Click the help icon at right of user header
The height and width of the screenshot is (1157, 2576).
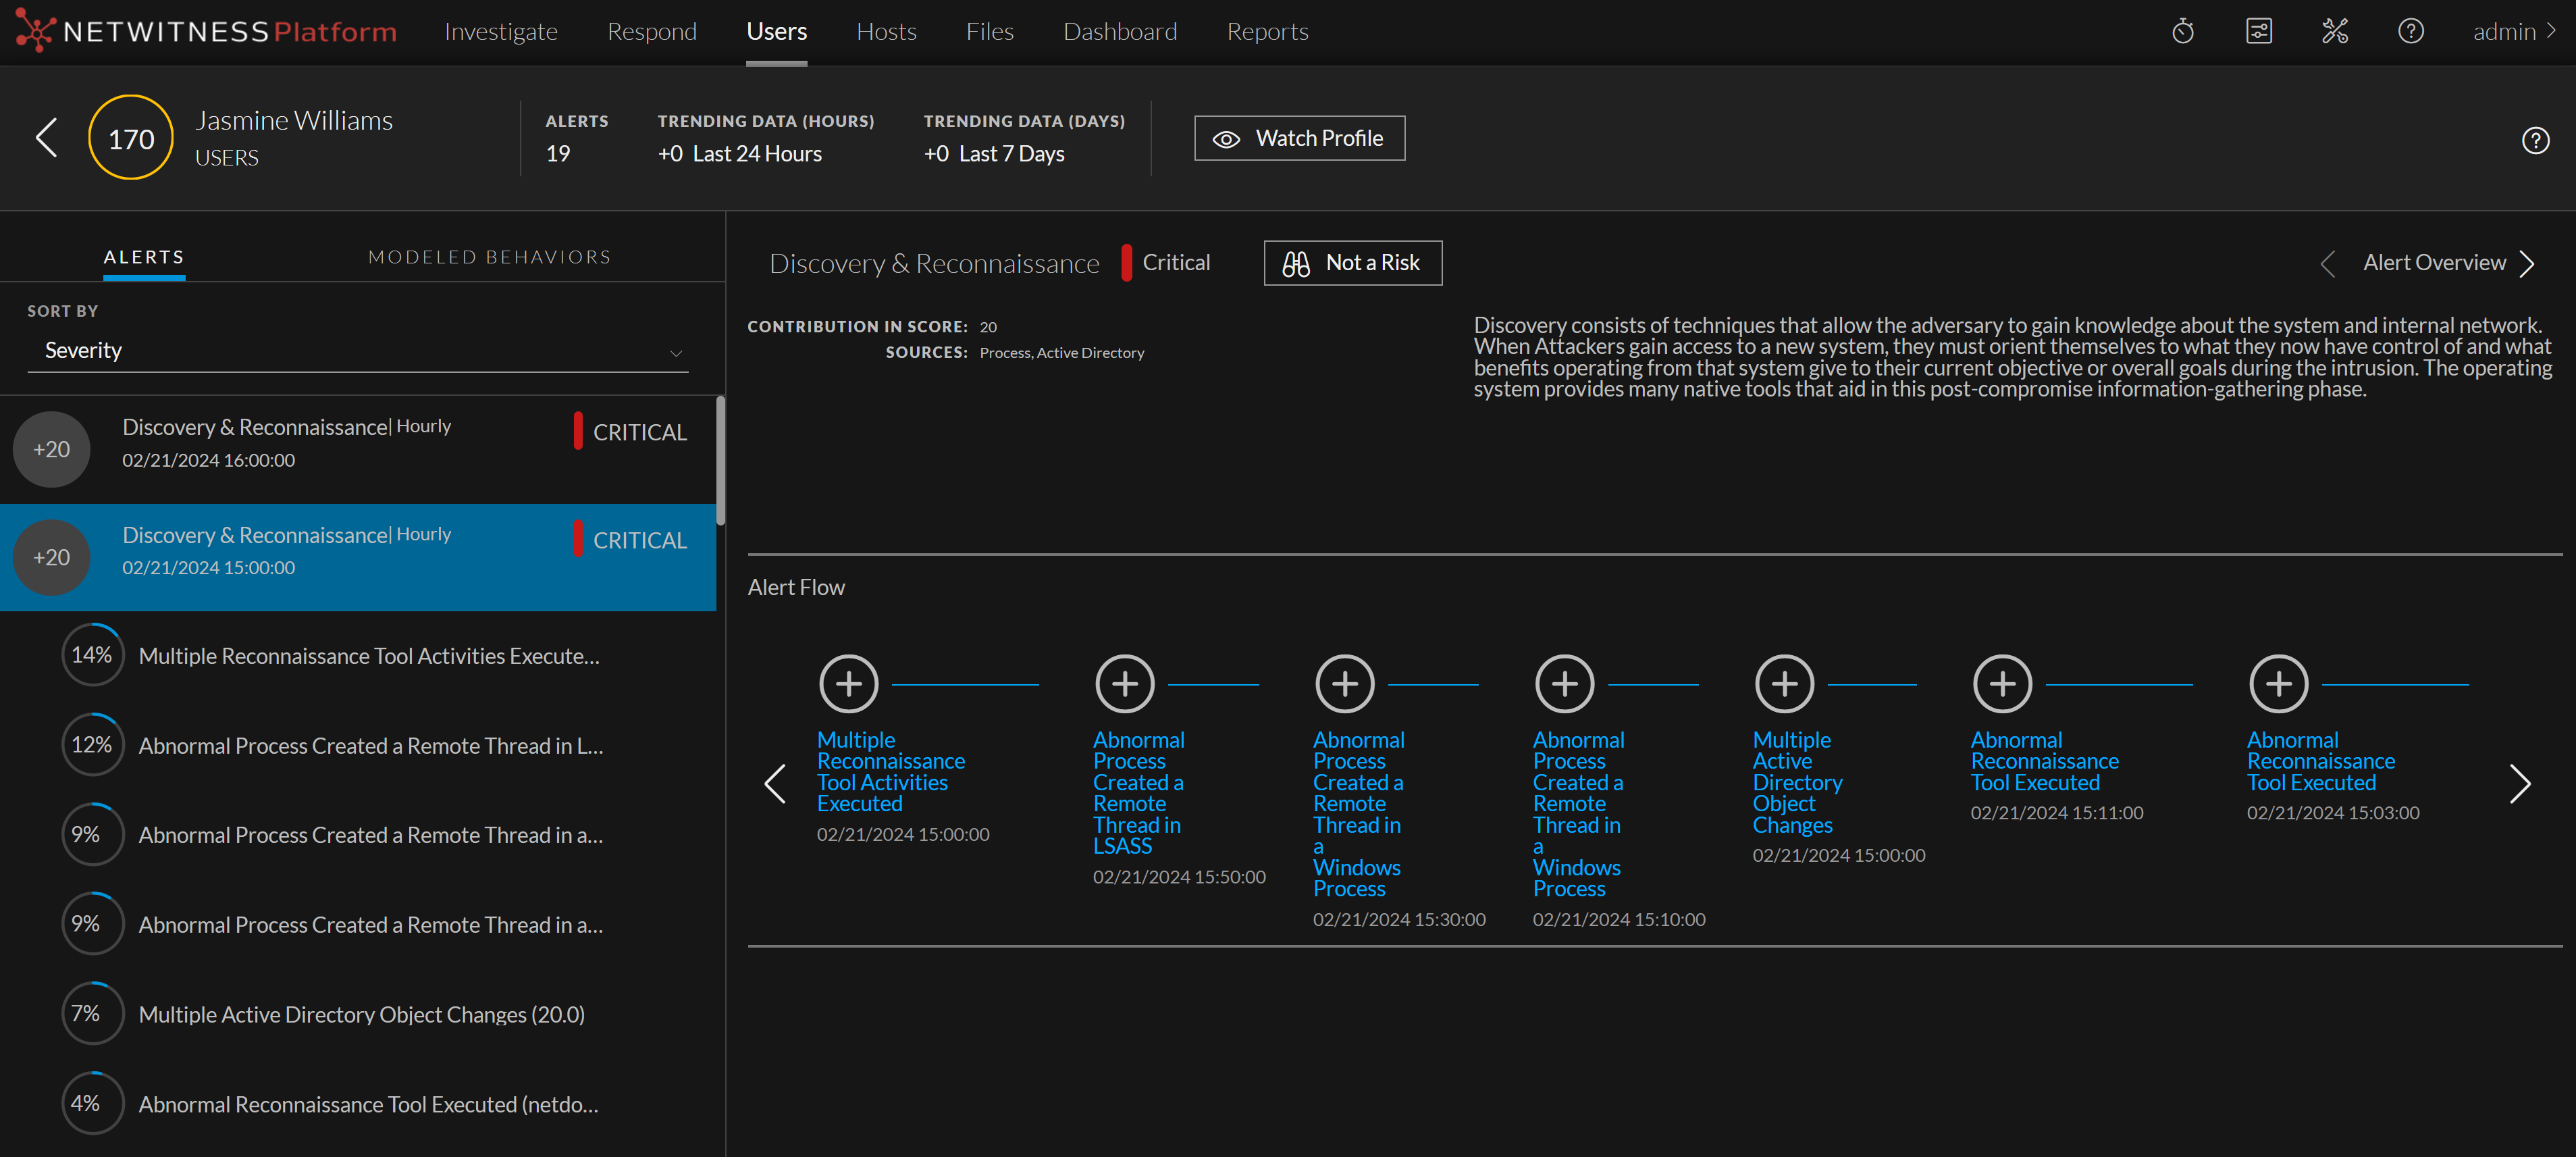click(2535, 141)
